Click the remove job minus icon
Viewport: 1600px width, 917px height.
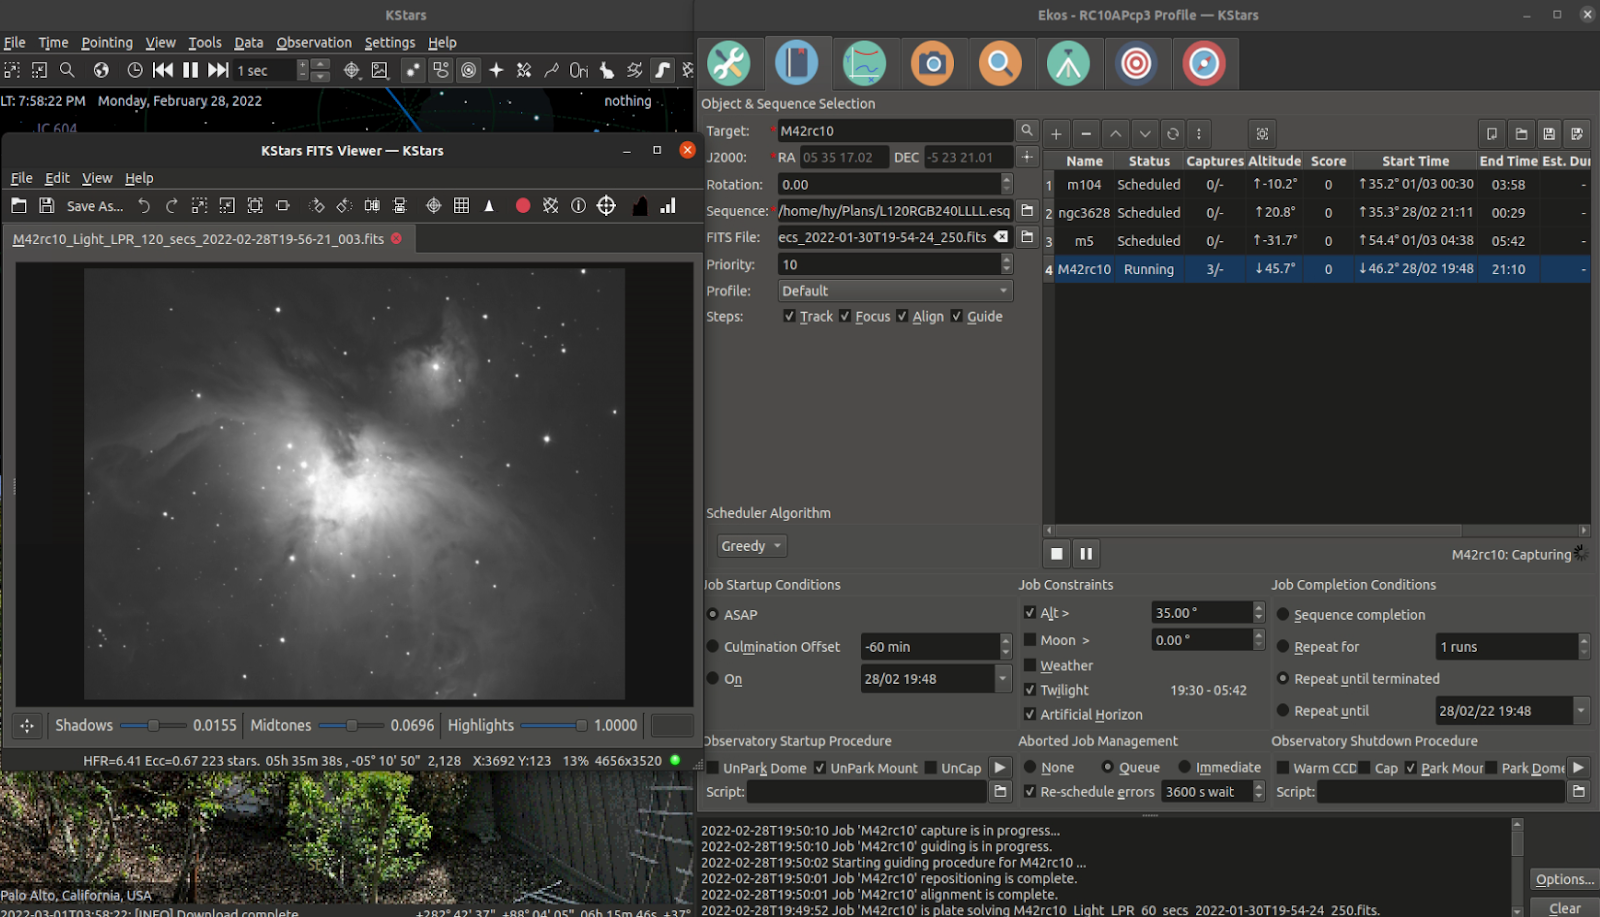tap(1086, 134)
